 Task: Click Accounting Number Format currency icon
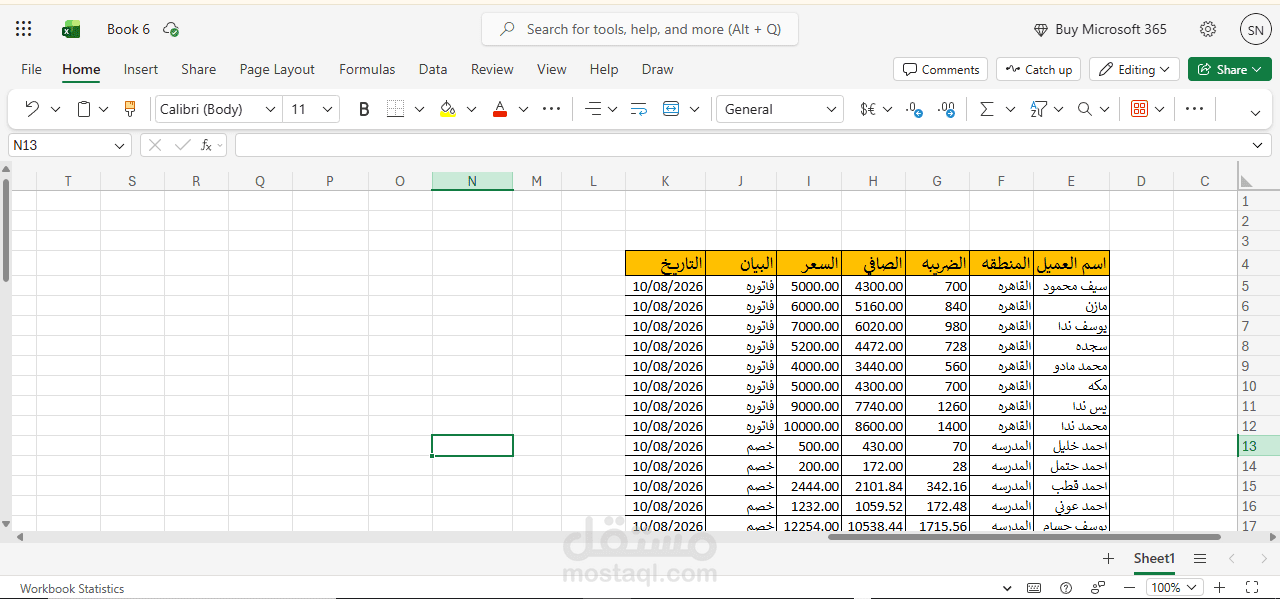click(x=868, y=109)
